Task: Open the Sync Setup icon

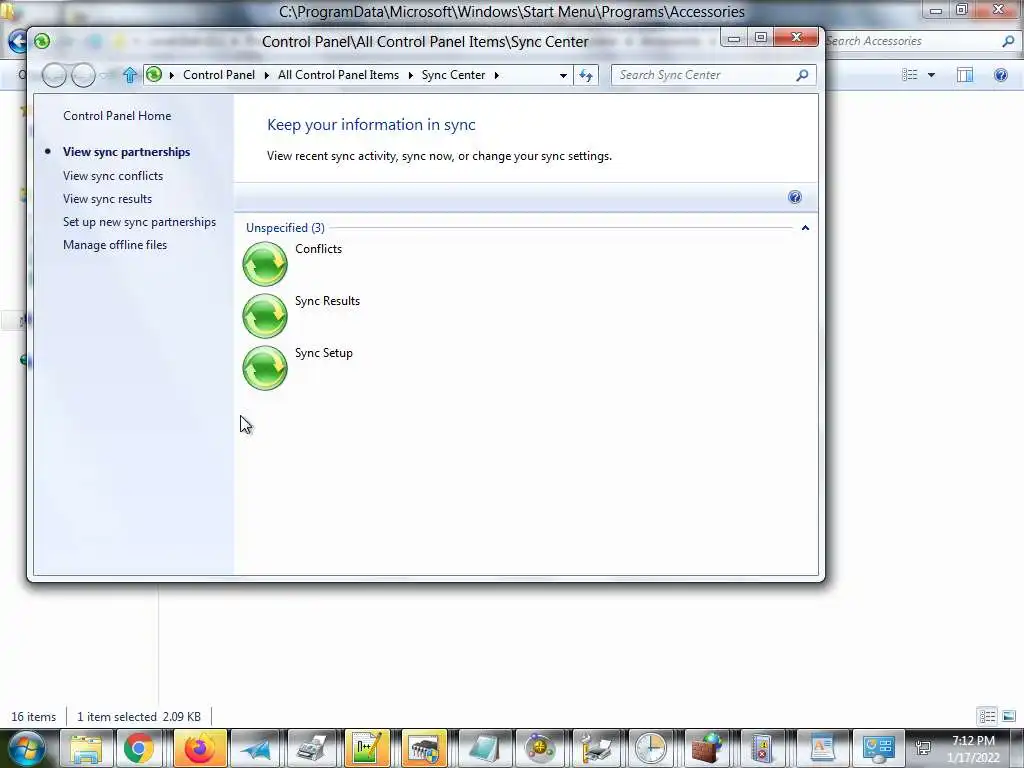Action: (265, 368)
